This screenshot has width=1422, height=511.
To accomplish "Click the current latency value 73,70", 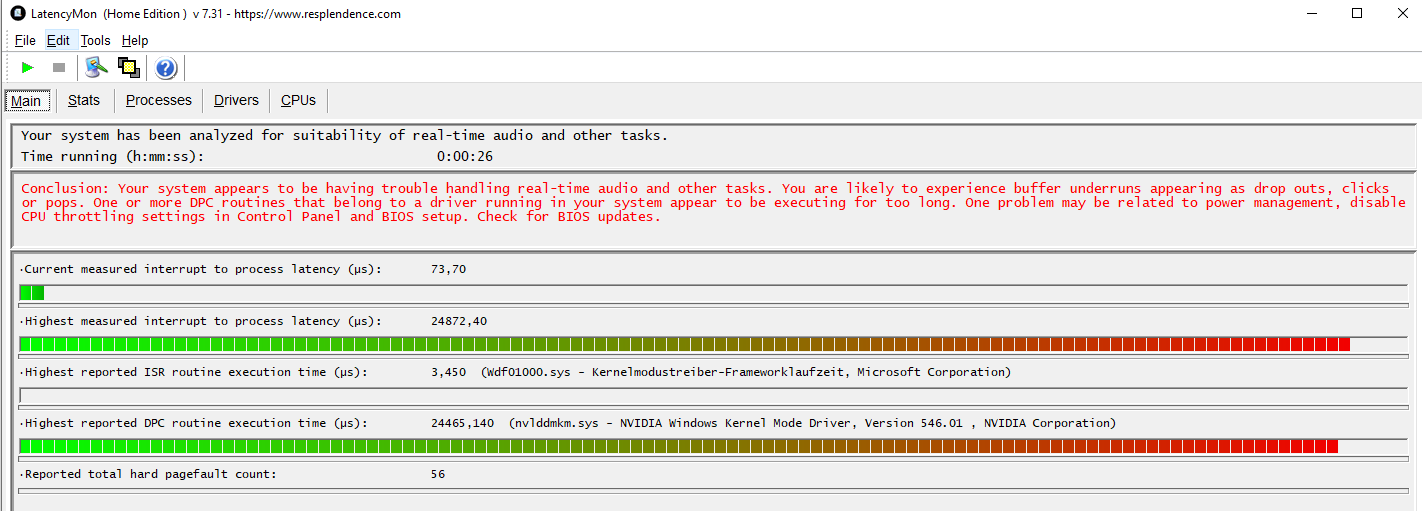I will [x=448, y=269].
